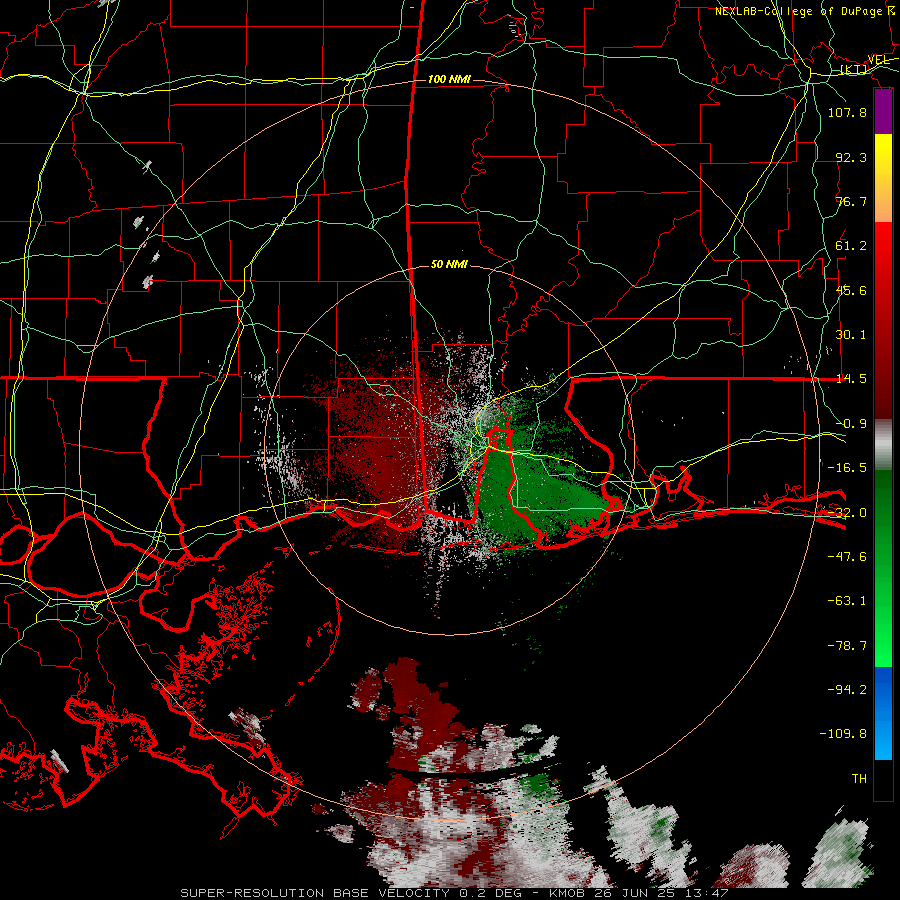Image resolution: width=900 pixels, height=900 pixels.
Task: Click the -32.0 velocity scale value
Action: click(847, 512)
